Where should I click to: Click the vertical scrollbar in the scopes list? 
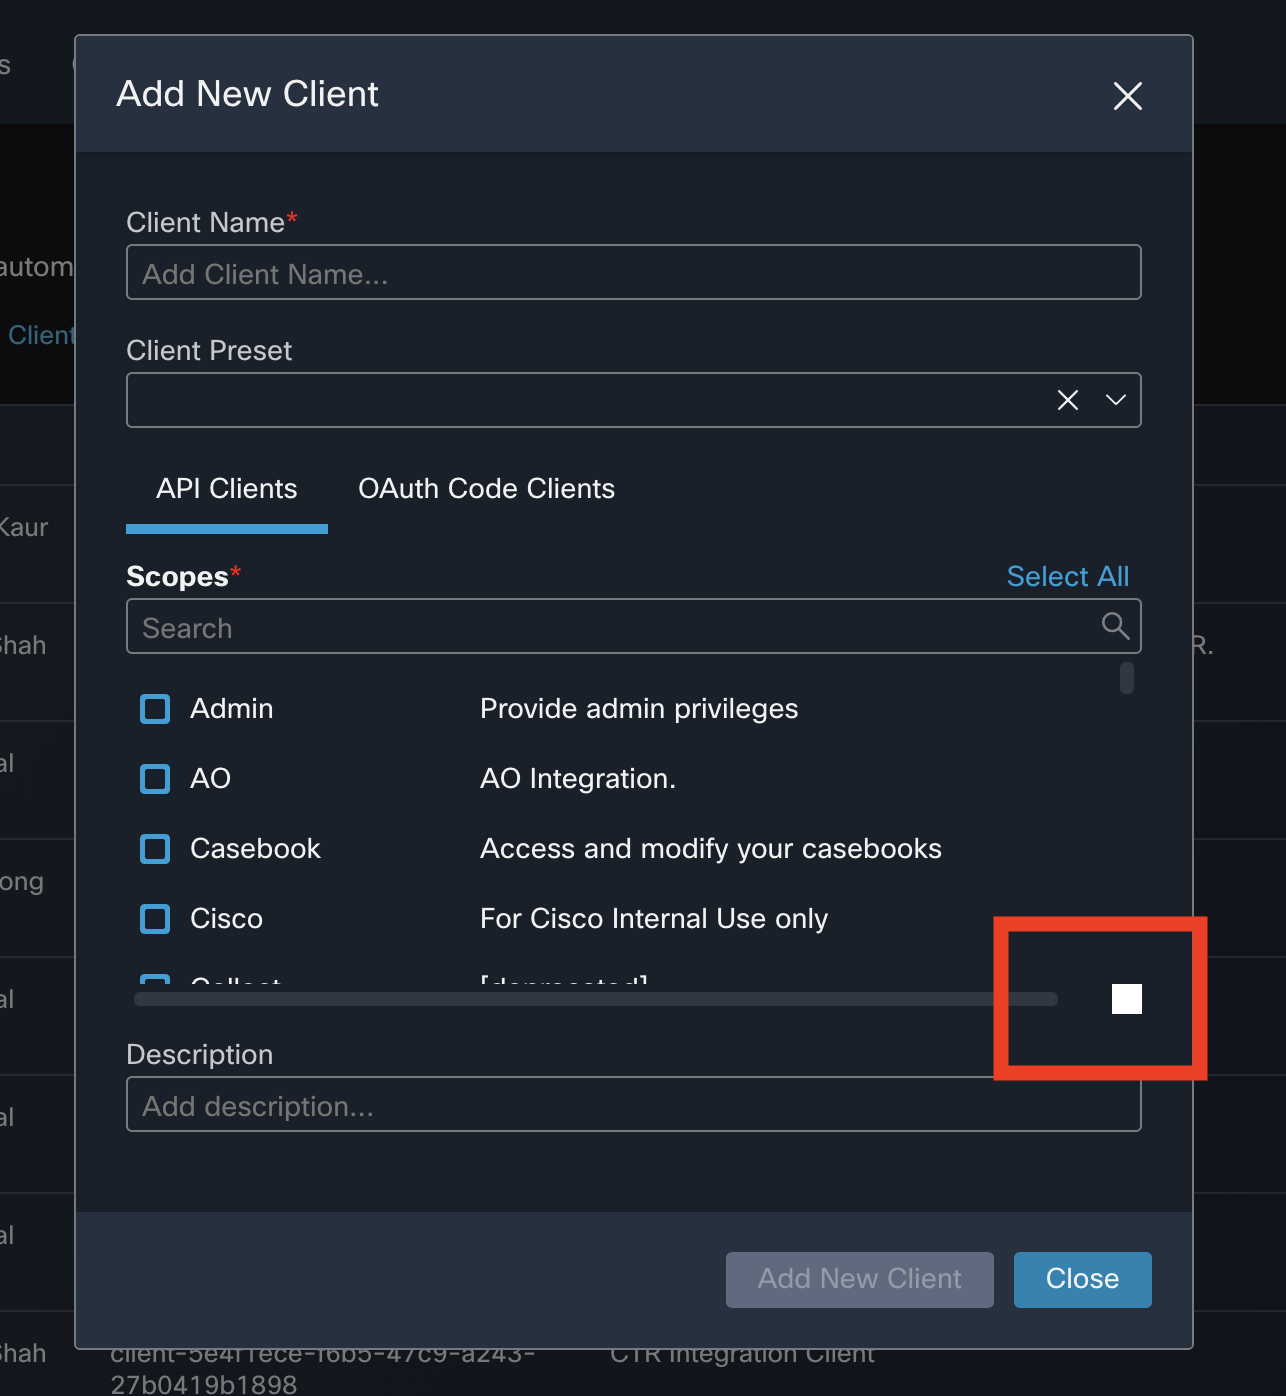(1126, 678)
